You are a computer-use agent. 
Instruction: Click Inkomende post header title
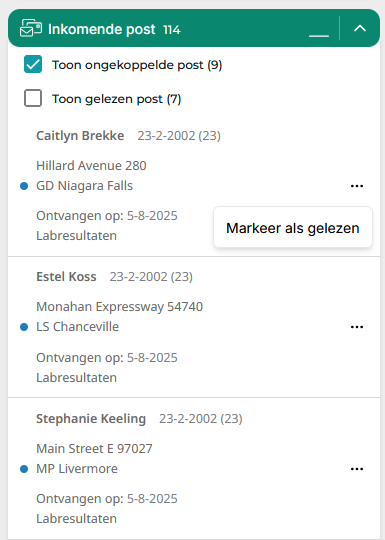pyautogui.click(x=102, y=29)
